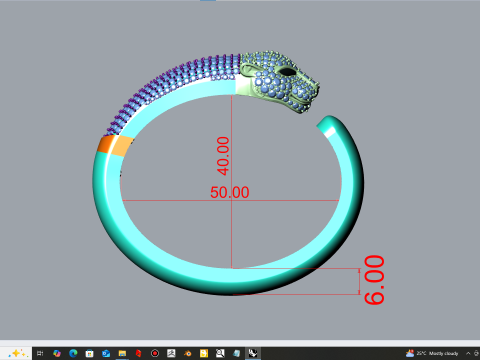Image resolution: width=480 pixels, height=360 pixels.
Task: Open the magnifier search app on the taskbar
Action: (220, 353)
